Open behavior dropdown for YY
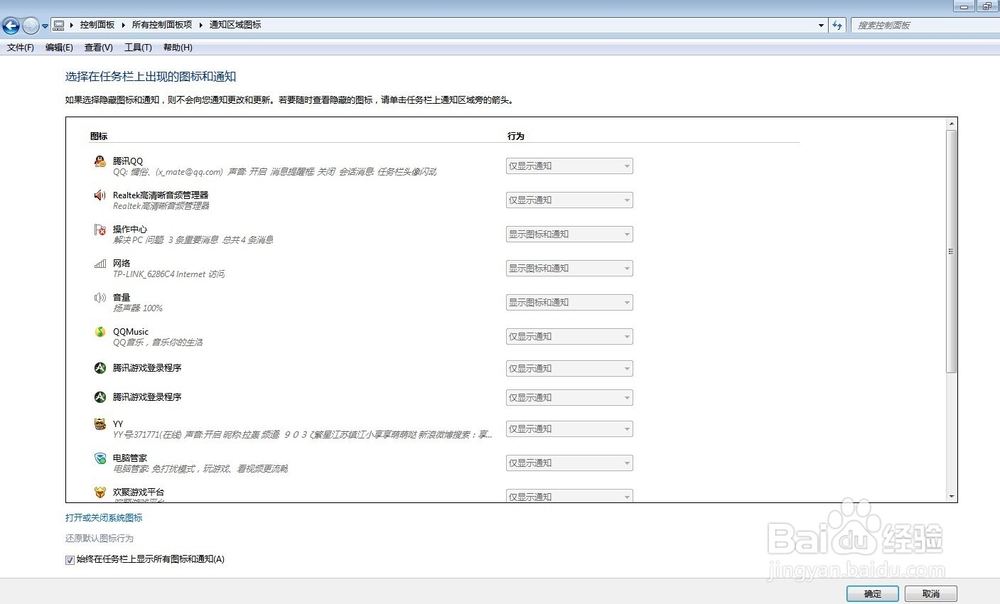 click(569, 429)
